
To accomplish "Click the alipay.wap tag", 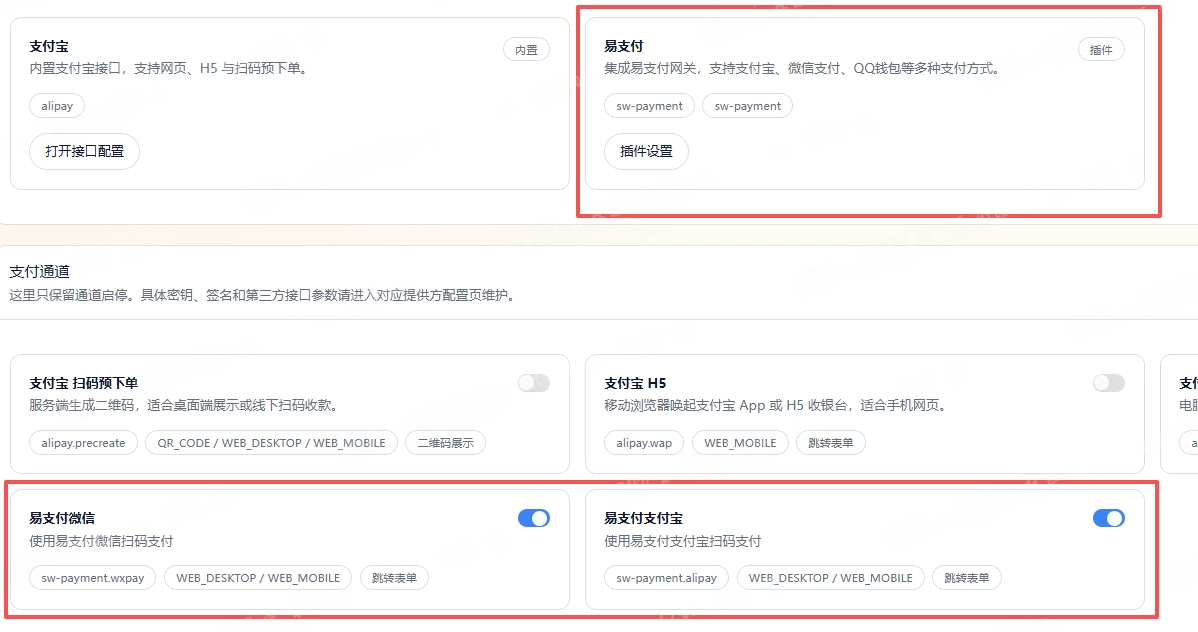I will (644, 443).
